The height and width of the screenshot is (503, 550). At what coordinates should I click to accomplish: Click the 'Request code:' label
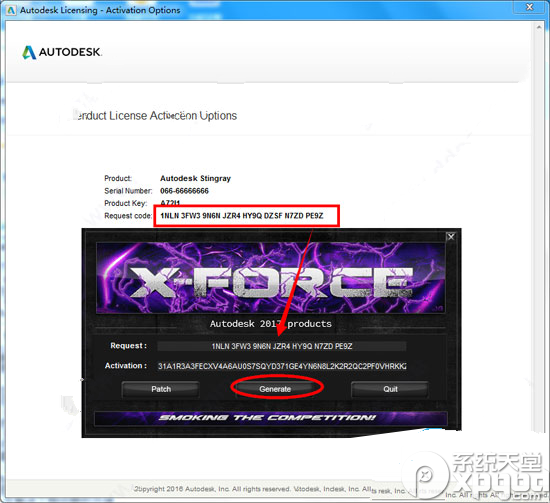click(x=128, y=216)
